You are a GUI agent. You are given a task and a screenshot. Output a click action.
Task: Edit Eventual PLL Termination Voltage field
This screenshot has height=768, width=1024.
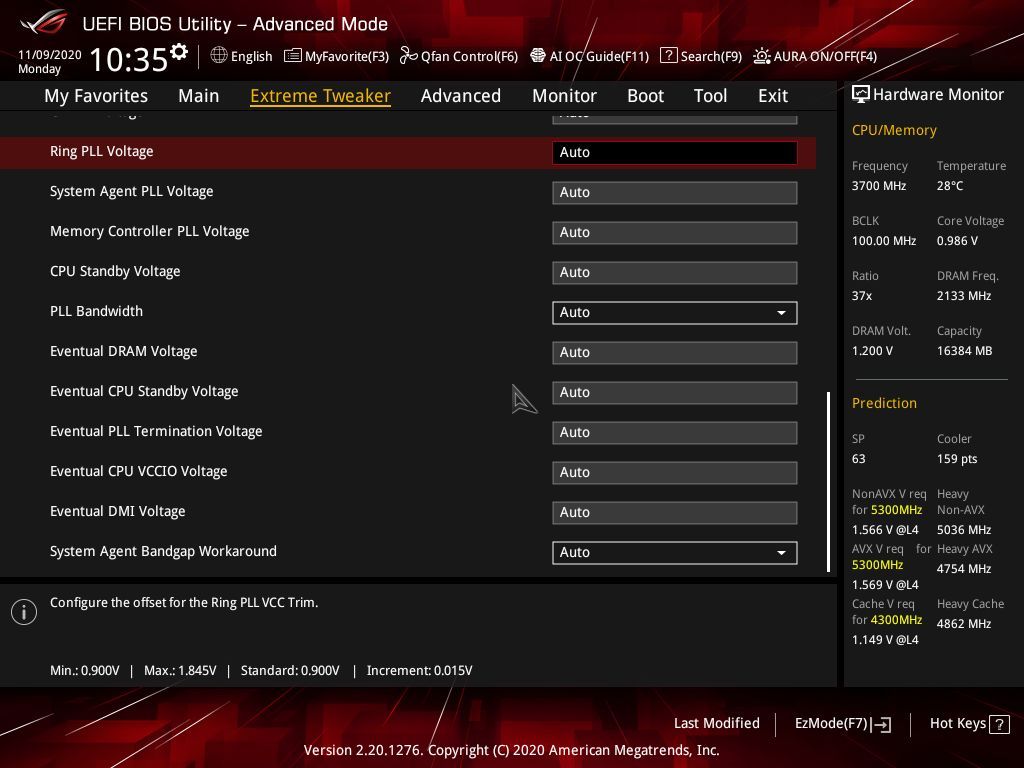(x=675, y=432)
